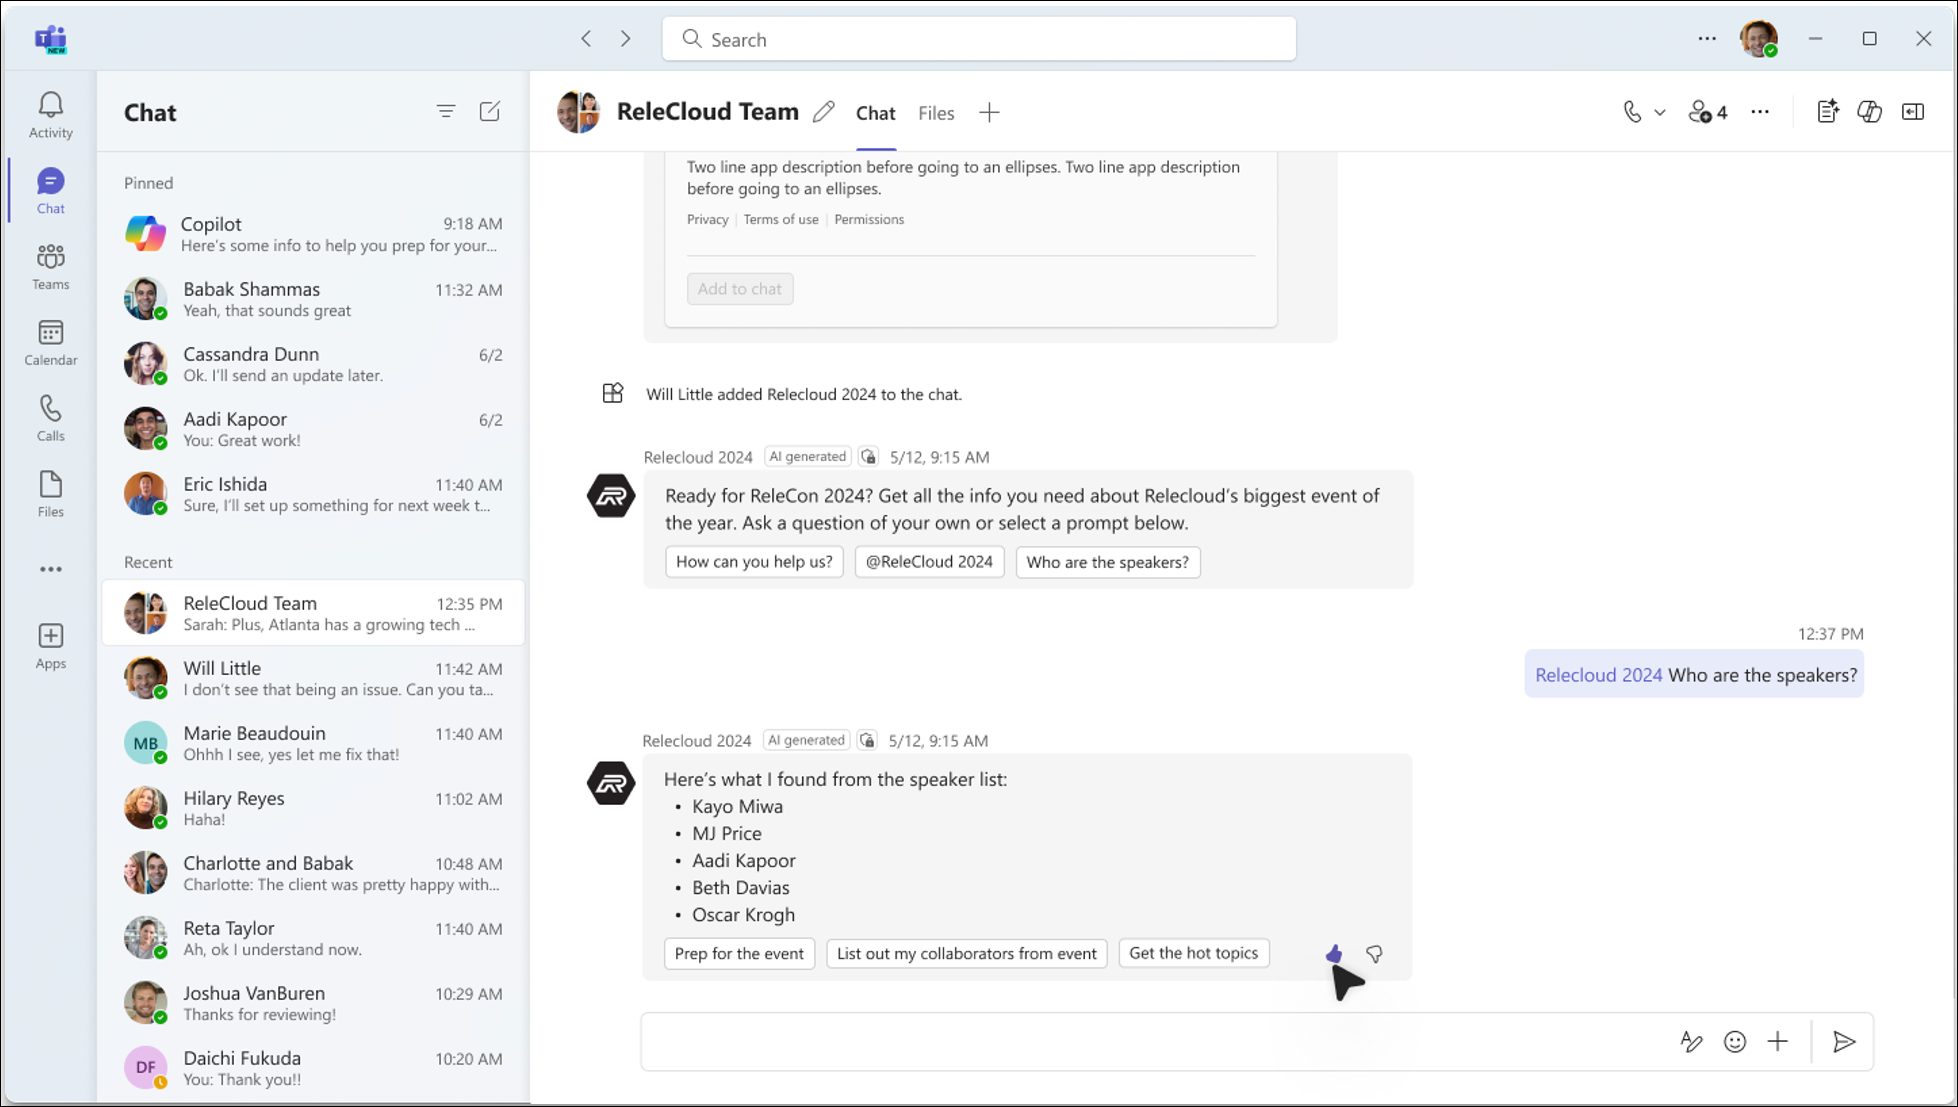1958x1107 pixels.
Task: Select the Chat tab
Action: coord(875,112)
